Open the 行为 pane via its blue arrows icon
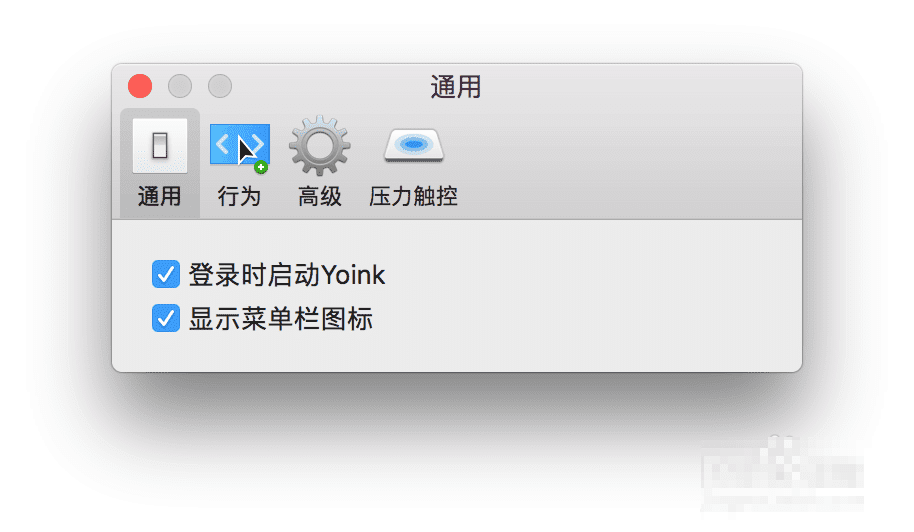The width and height of the screenshot is (914, 532). (240, 146)
